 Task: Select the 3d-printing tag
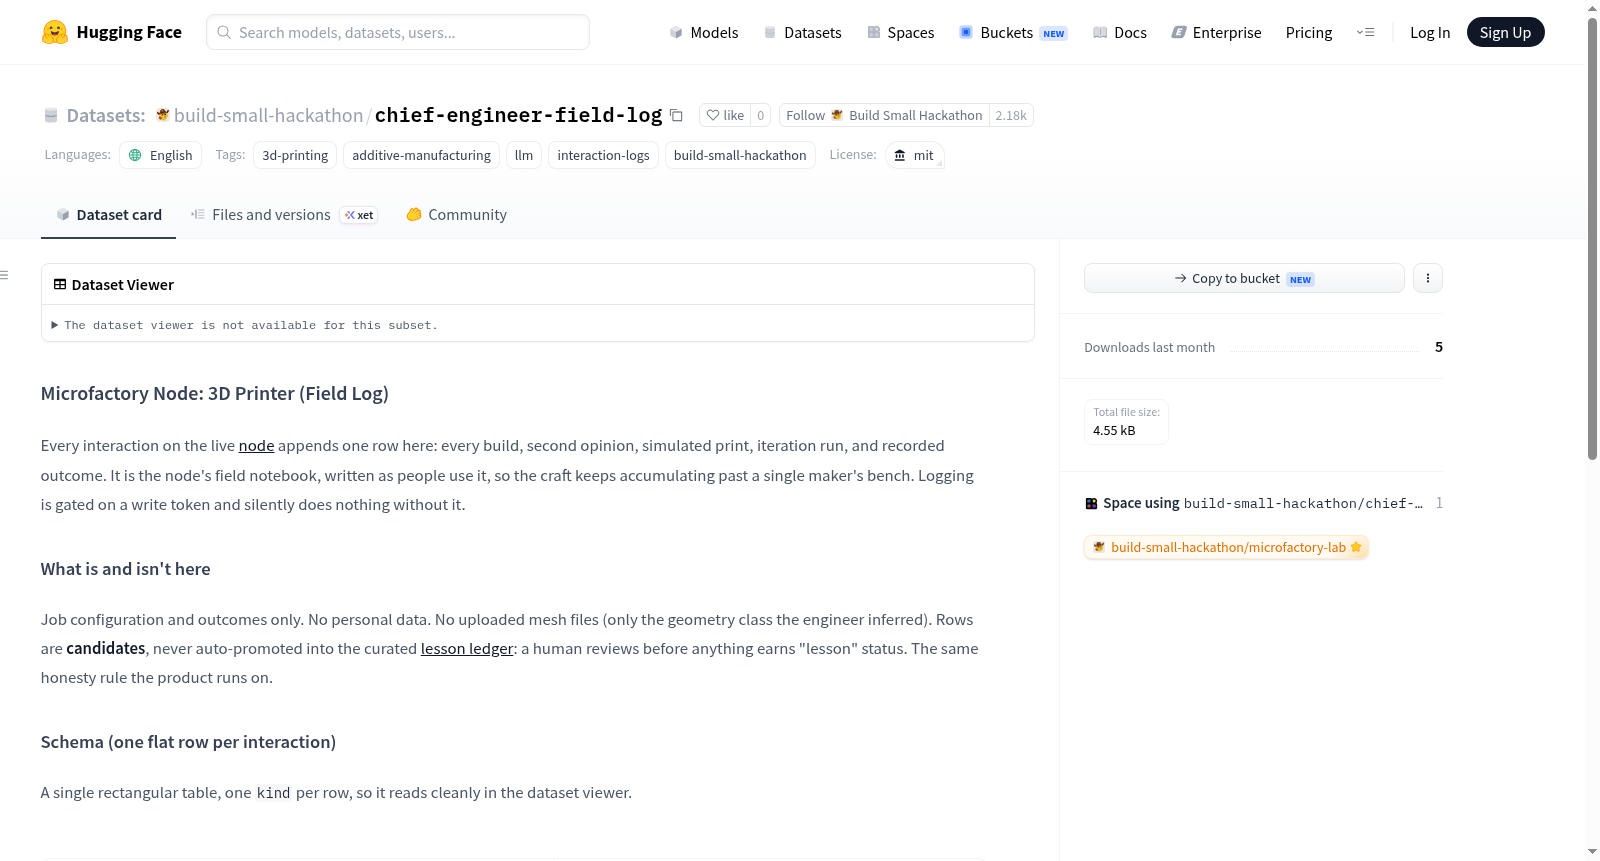(295, 155)
